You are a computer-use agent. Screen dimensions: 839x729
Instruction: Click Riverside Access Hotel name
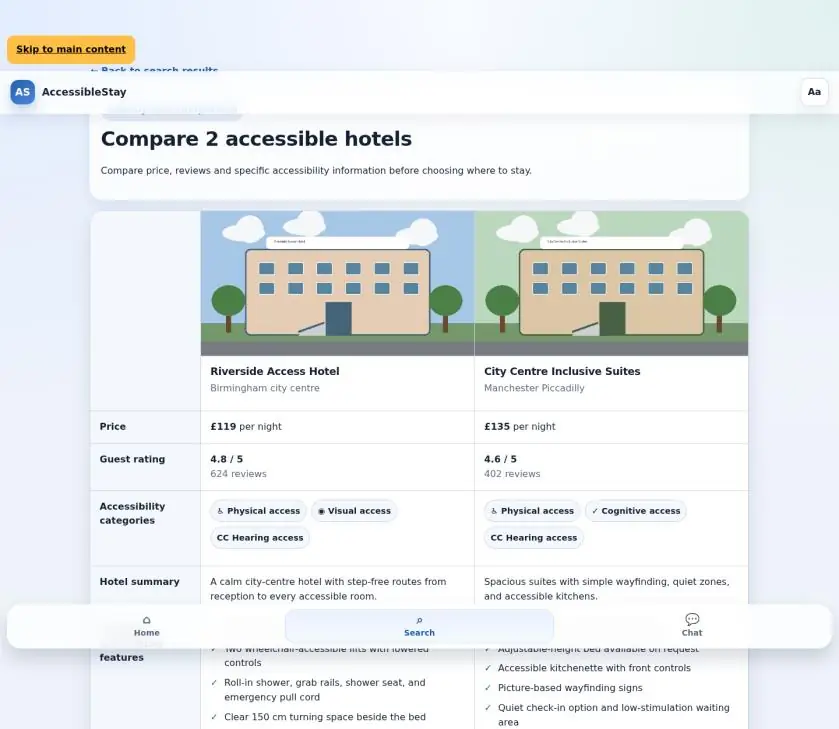pyautogui.click(x=274, y=371)
